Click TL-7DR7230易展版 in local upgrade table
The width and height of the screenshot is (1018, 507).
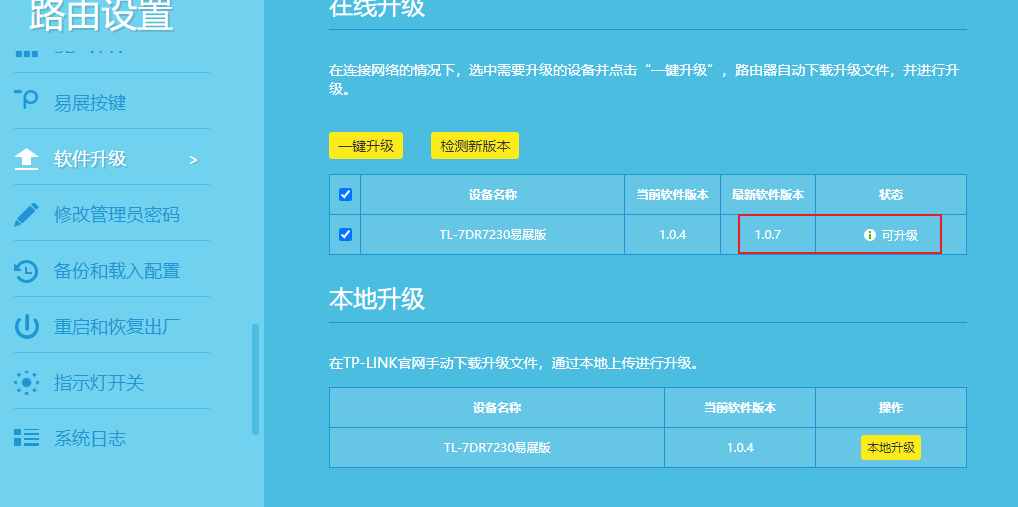(x=497, y=447)
